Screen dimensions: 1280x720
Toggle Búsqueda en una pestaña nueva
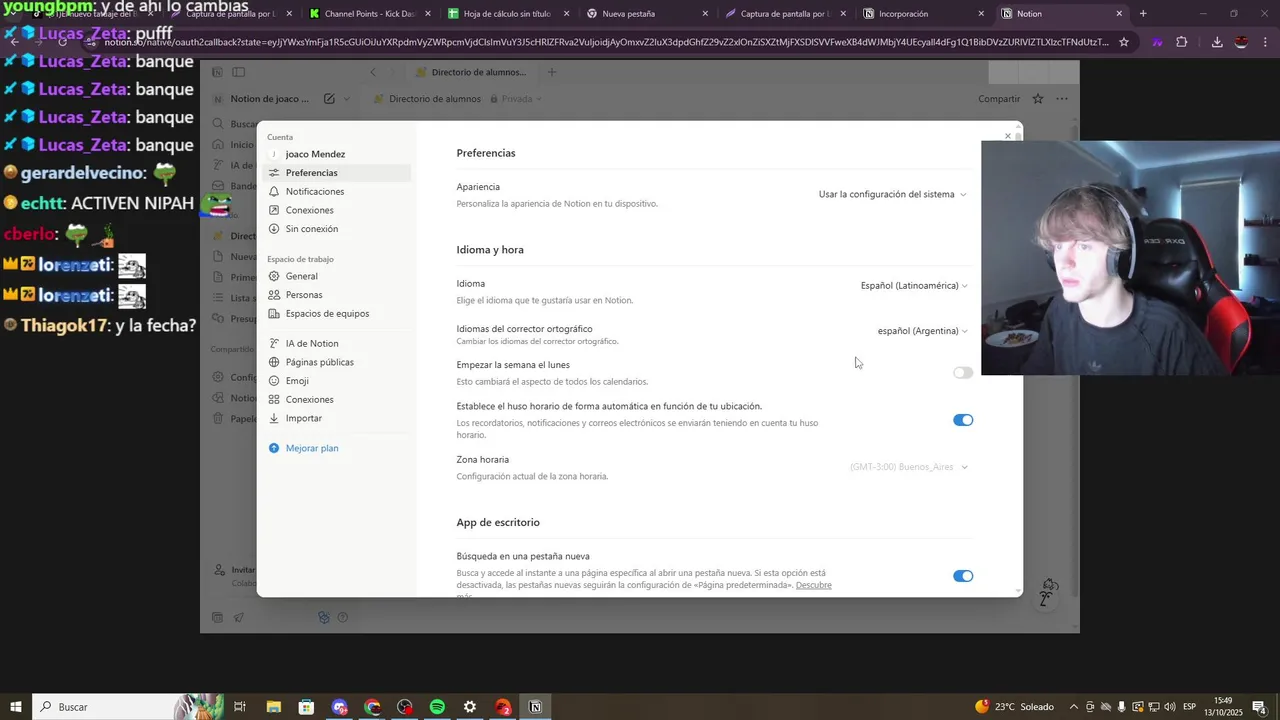coord(963,576)
